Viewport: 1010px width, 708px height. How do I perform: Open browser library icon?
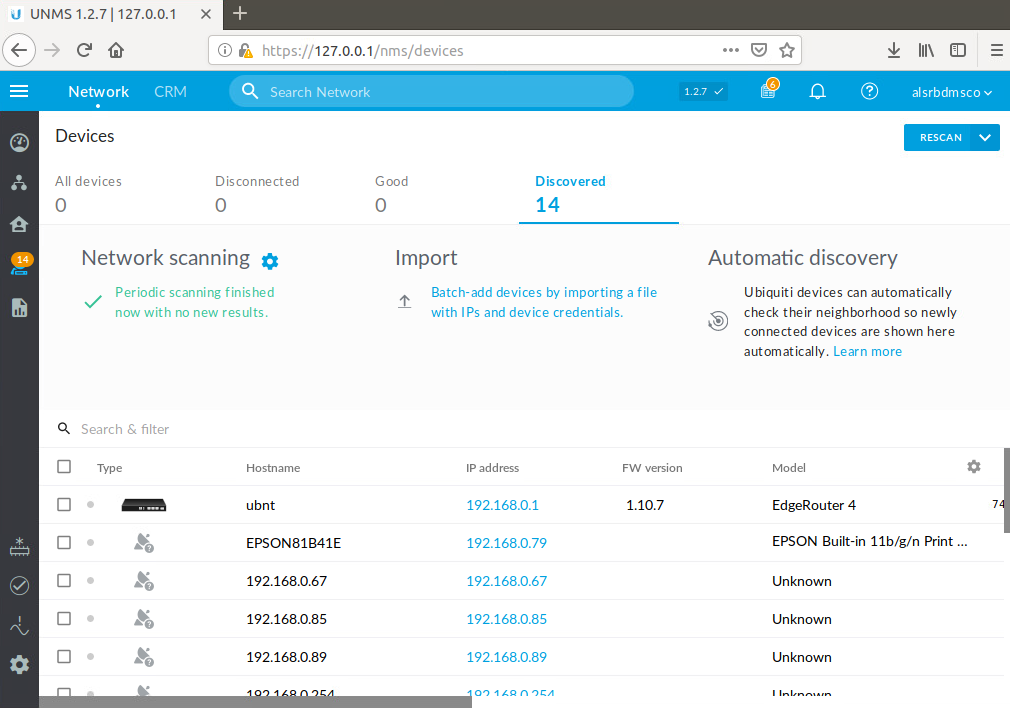pos(926,50)
